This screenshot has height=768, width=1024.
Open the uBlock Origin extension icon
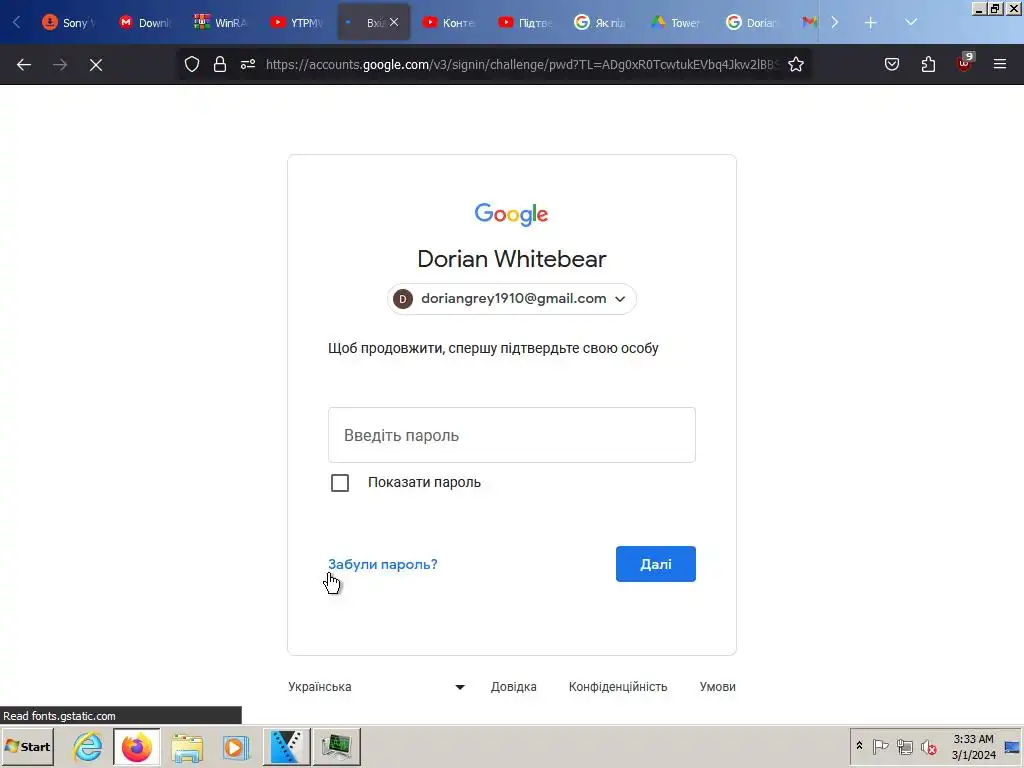coord(965,63)
